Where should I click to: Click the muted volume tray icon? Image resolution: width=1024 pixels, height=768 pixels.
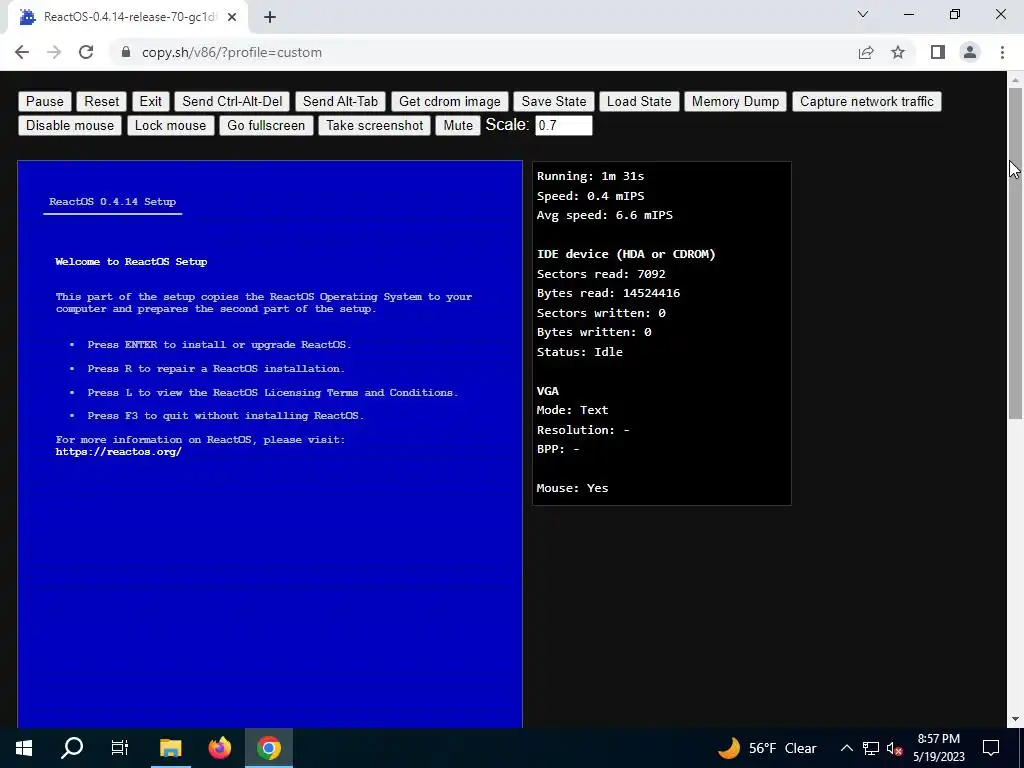[894, 748]
